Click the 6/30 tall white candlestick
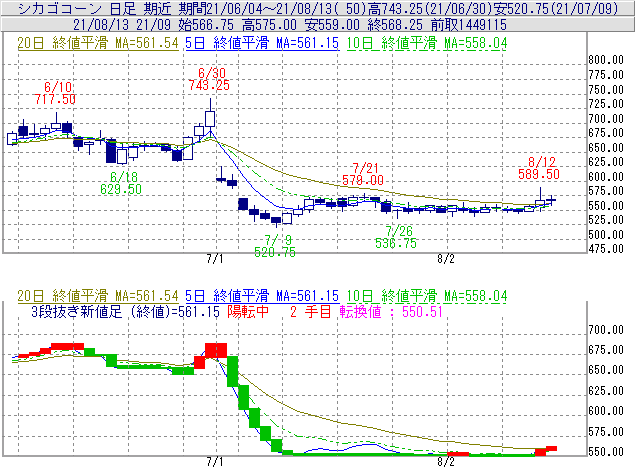Image resolution: width=635 pixels, height=475 pixels. (x=210, y=117)
